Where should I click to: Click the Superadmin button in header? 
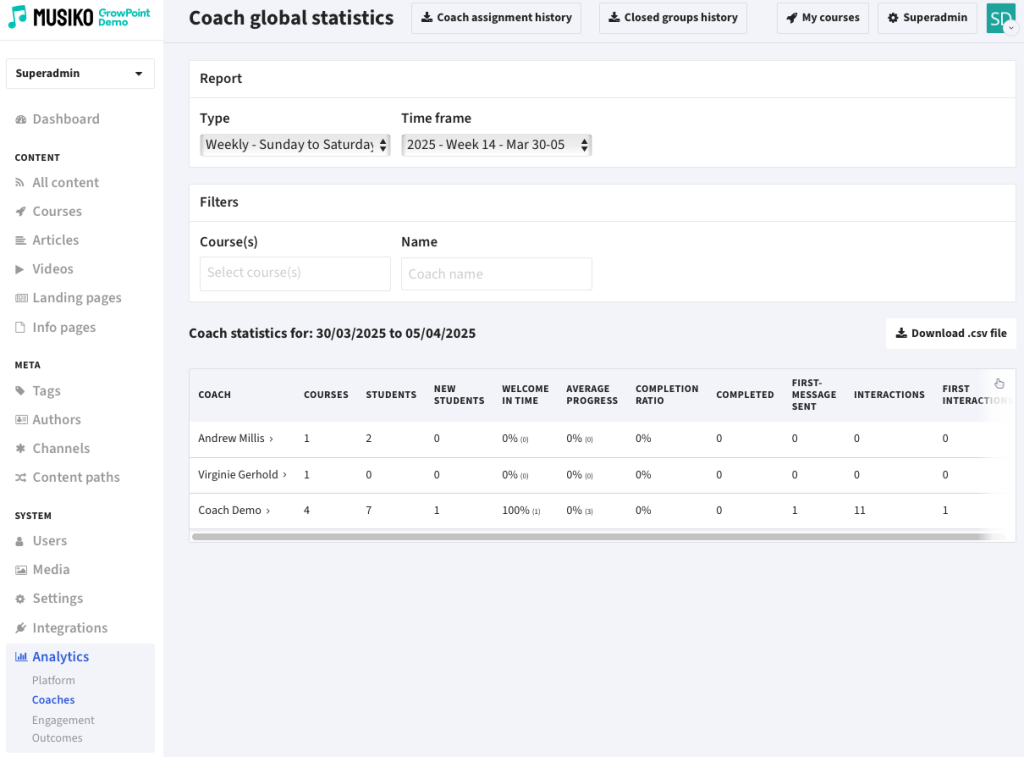[x=927, y=18]
